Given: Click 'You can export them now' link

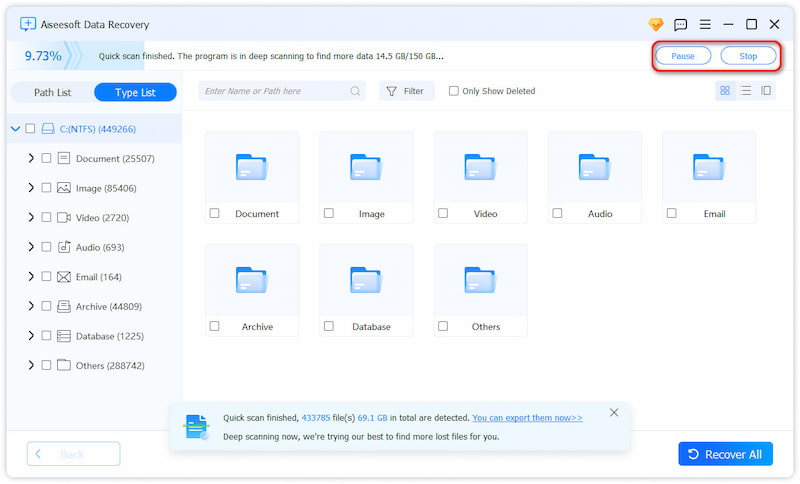Looking at the screenshot, I should click(527, 418).
